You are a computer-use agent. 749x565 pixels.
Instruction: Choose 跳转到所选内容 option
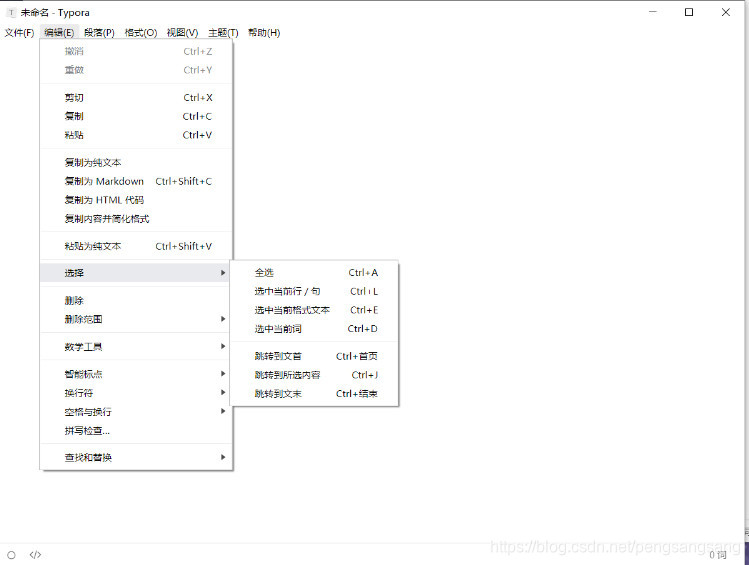[314, 375]
